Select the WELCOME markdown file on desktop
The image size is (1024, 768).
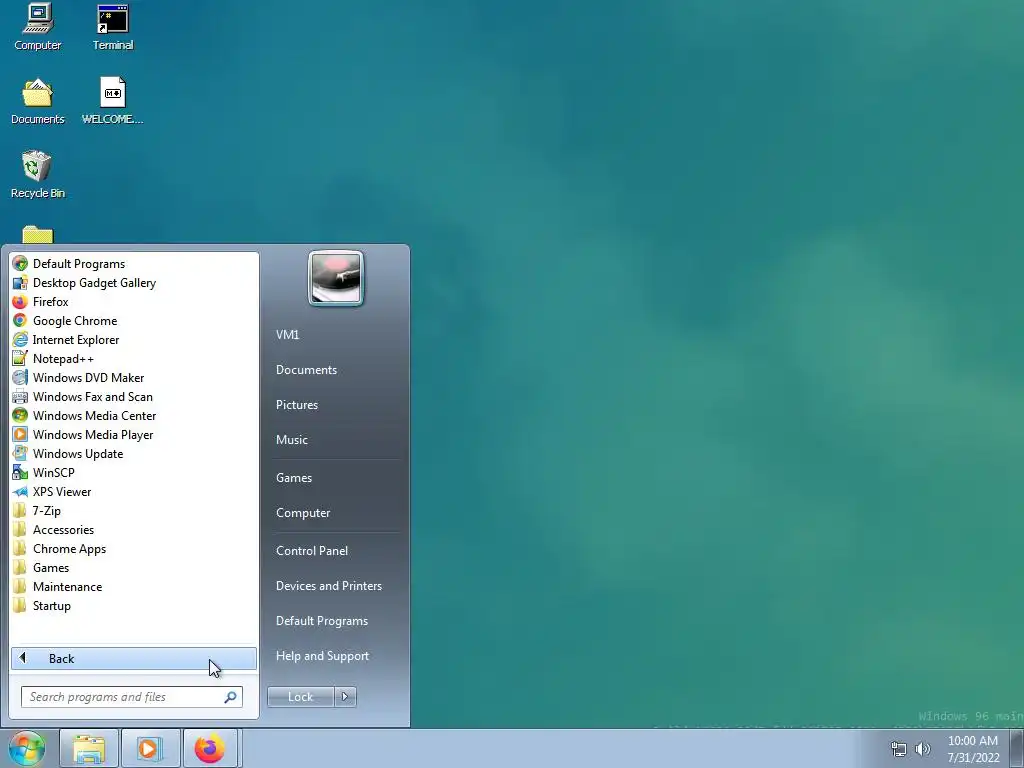[113, 102]
